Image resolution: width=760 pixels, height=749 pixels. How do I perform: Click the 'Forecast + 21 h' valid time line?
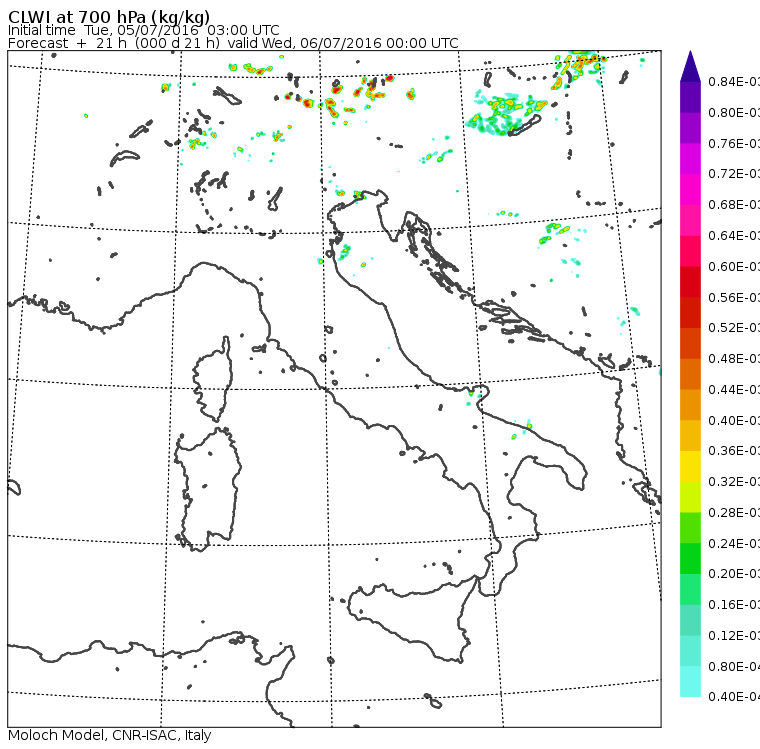pos(233,43)
